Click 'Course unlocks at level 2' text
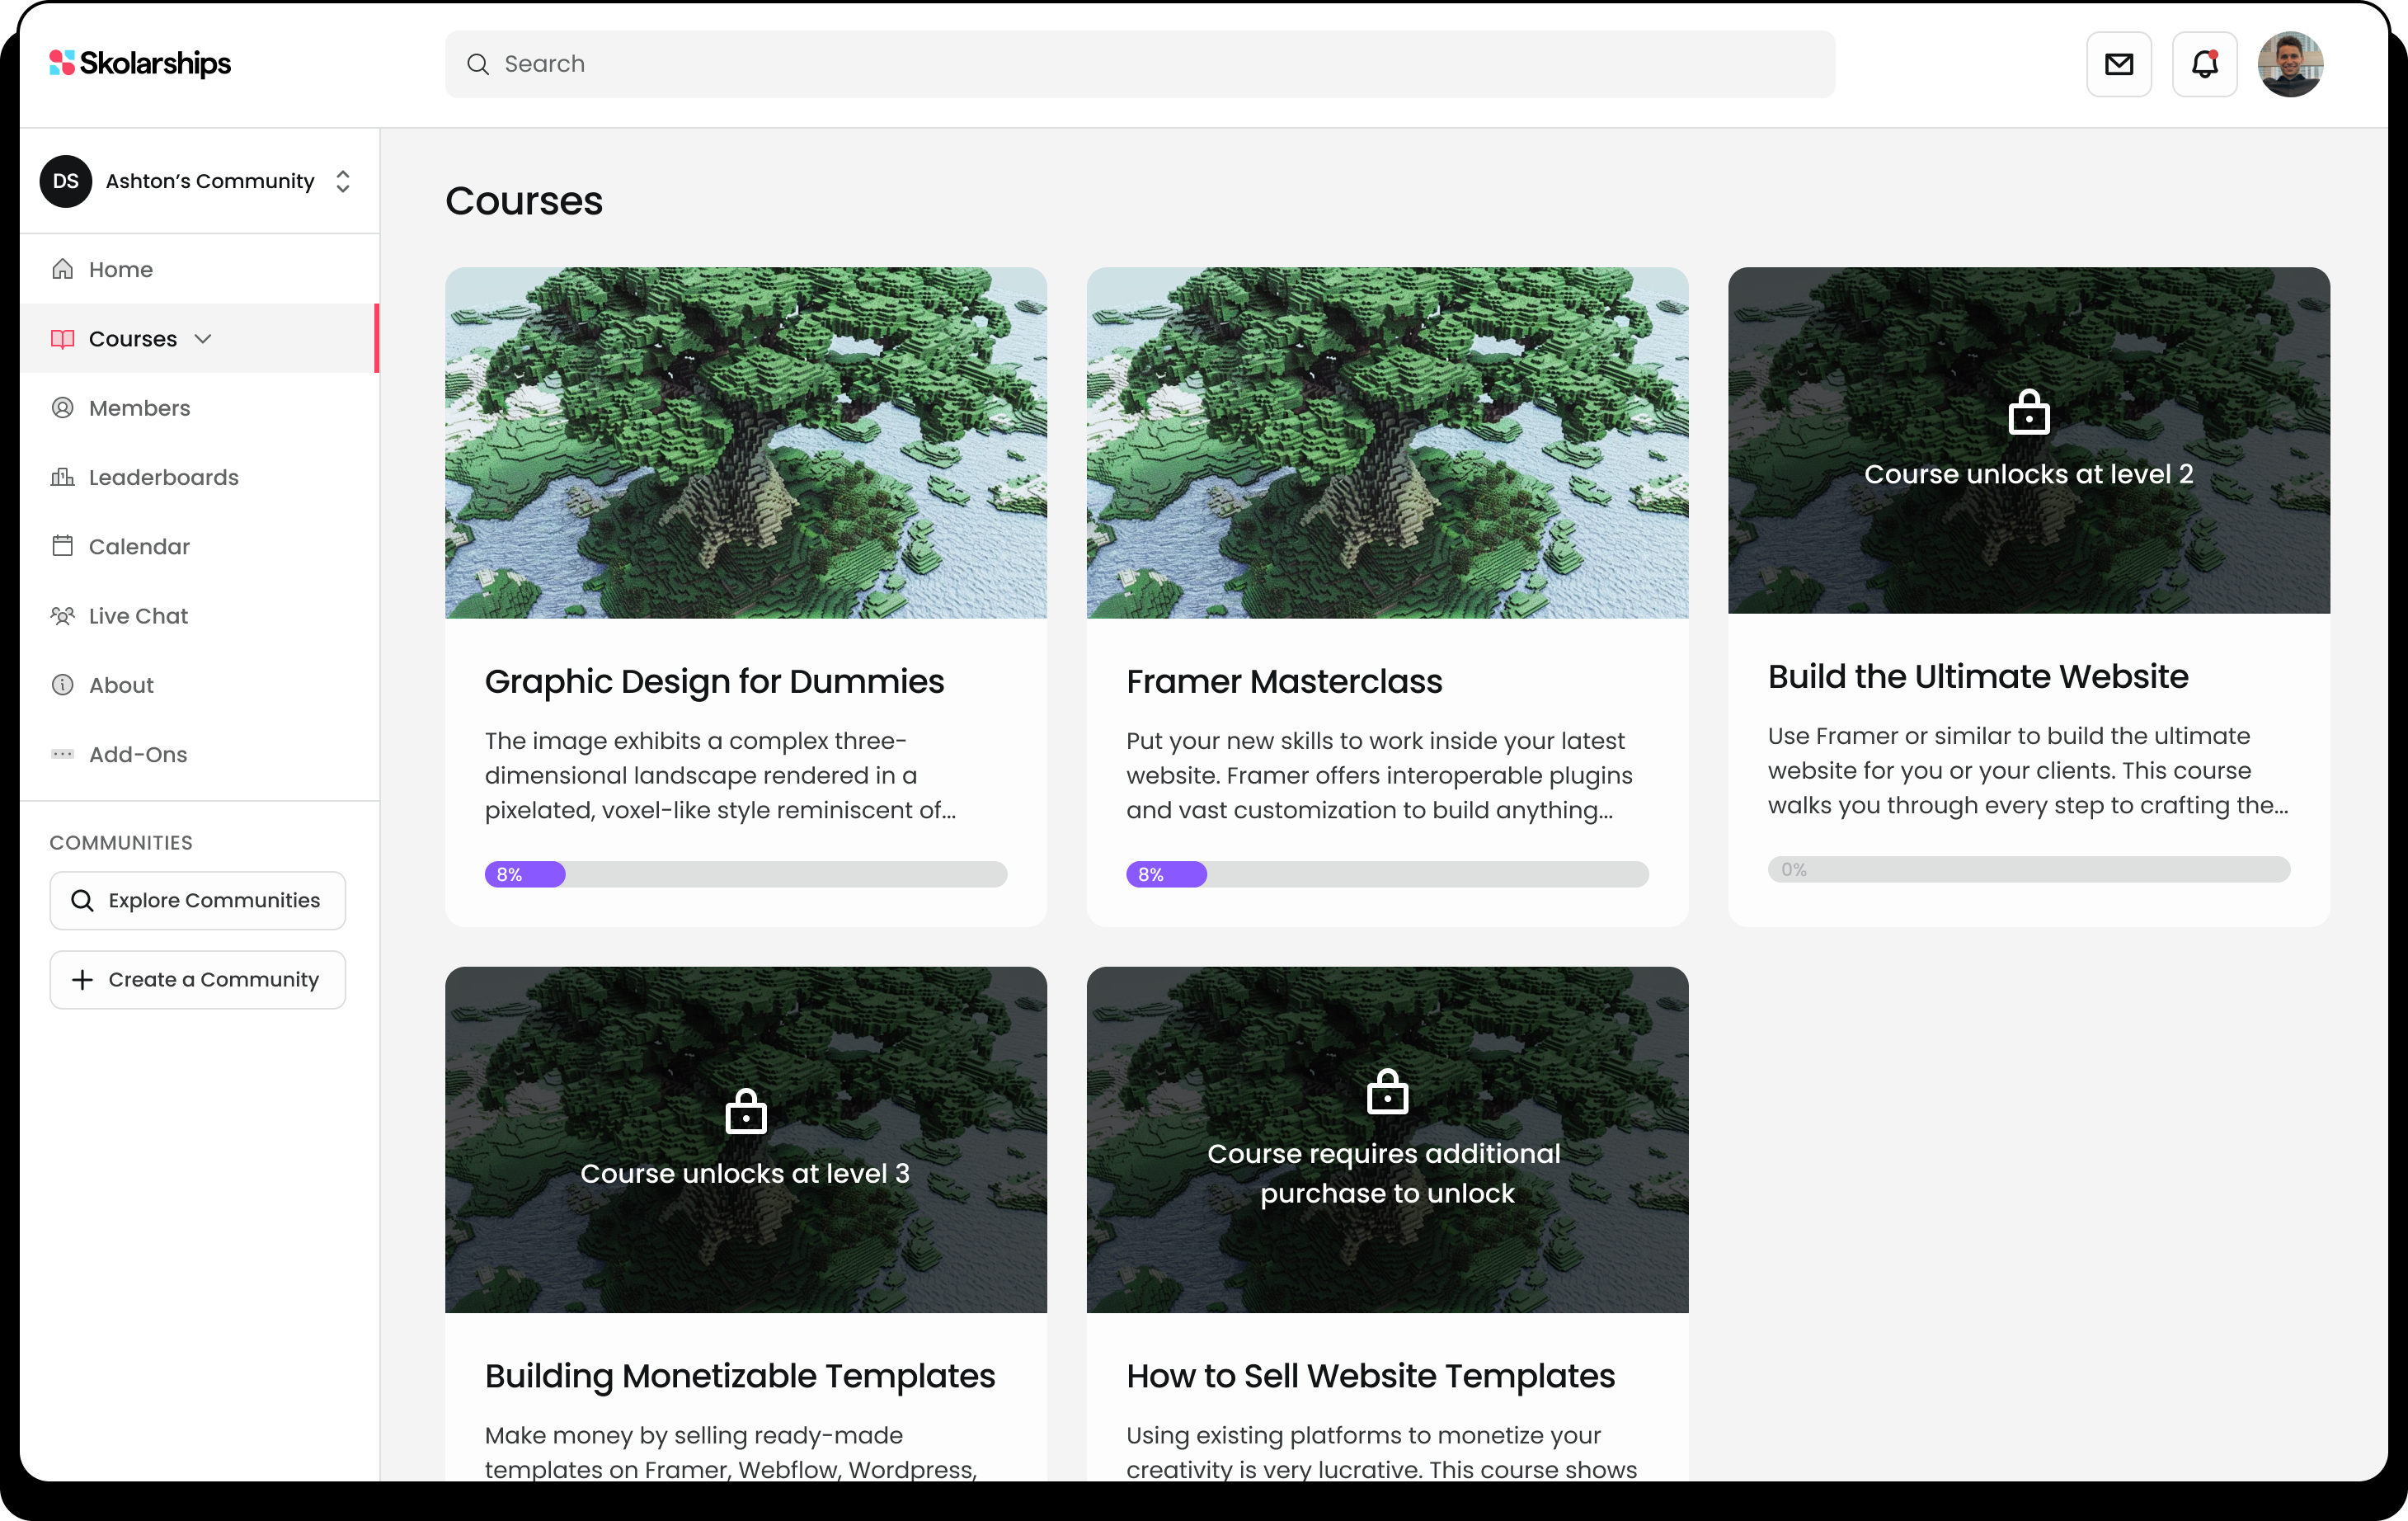The height and width of the screenshot is (1521, 2408). click(2029, 474)
